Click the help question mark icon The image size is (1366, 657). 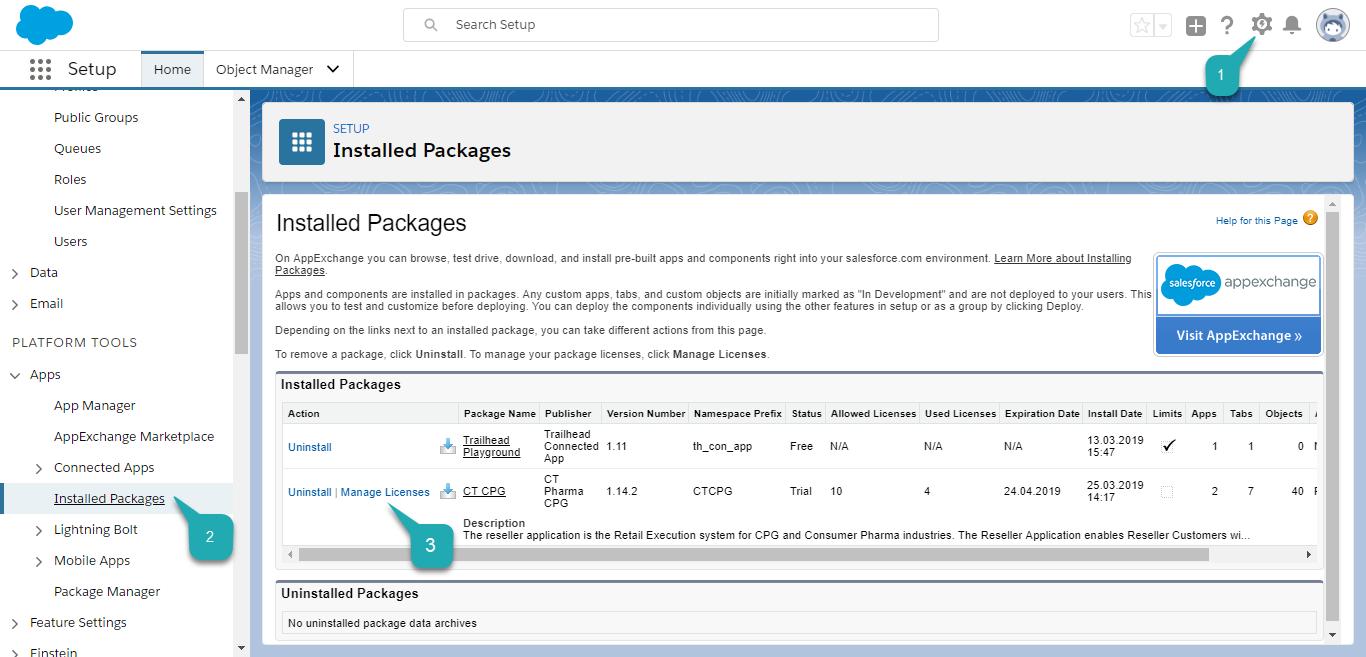point(1227,26)
